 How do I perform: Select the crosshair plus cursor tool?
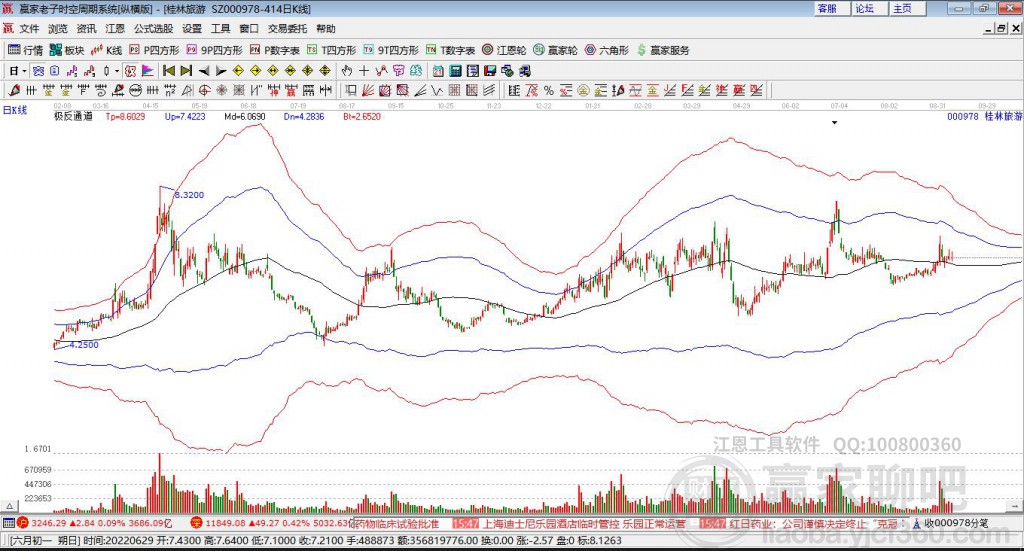(x=364, y=71)
